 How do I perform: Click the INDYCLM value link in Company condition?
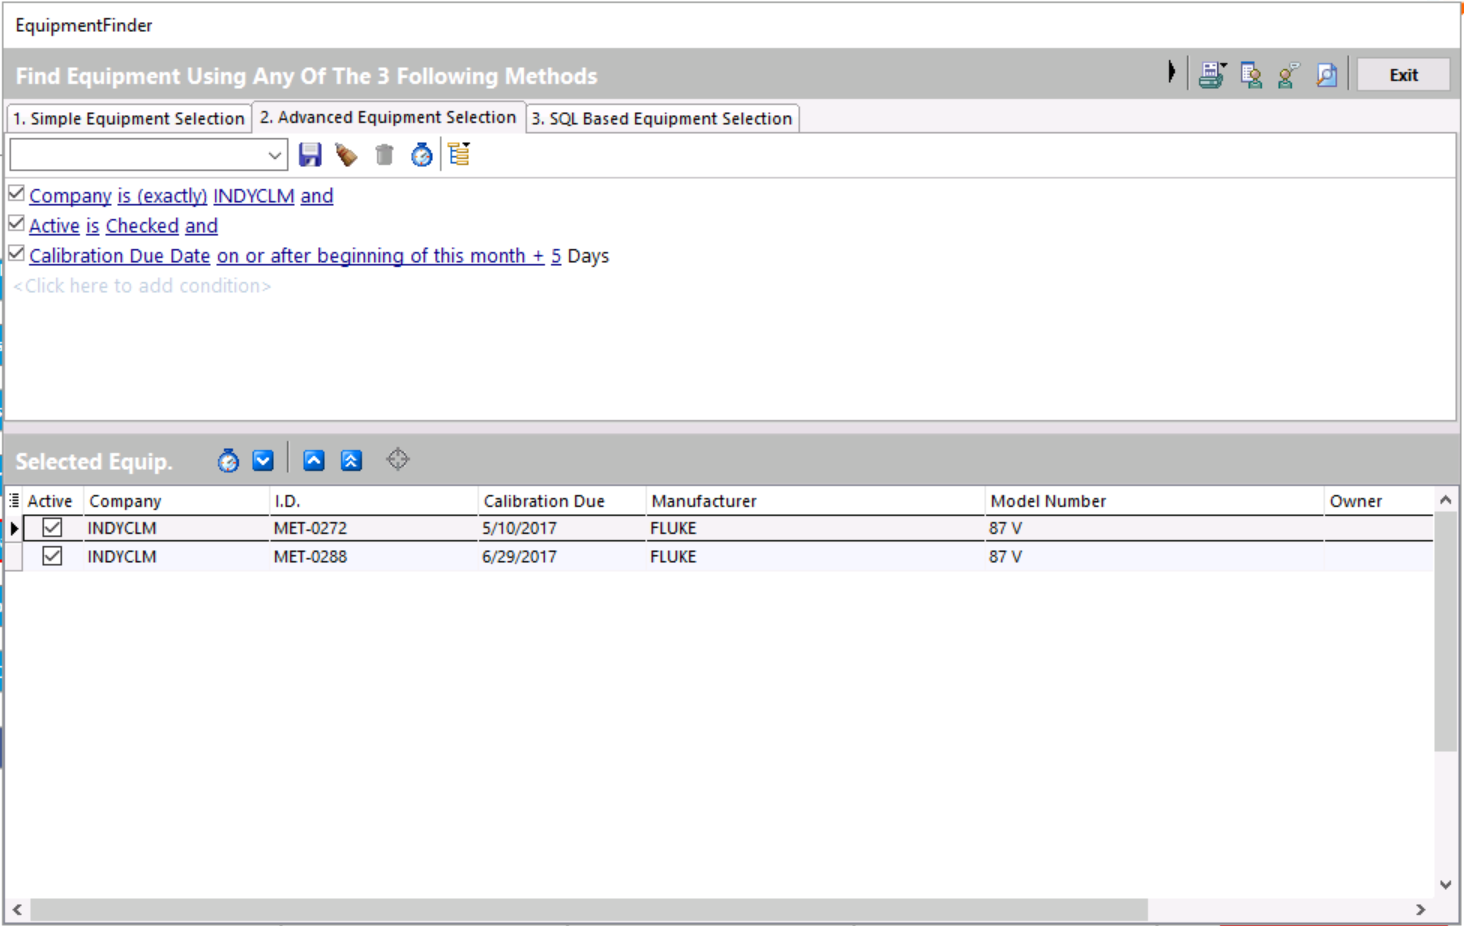point(253,196)
